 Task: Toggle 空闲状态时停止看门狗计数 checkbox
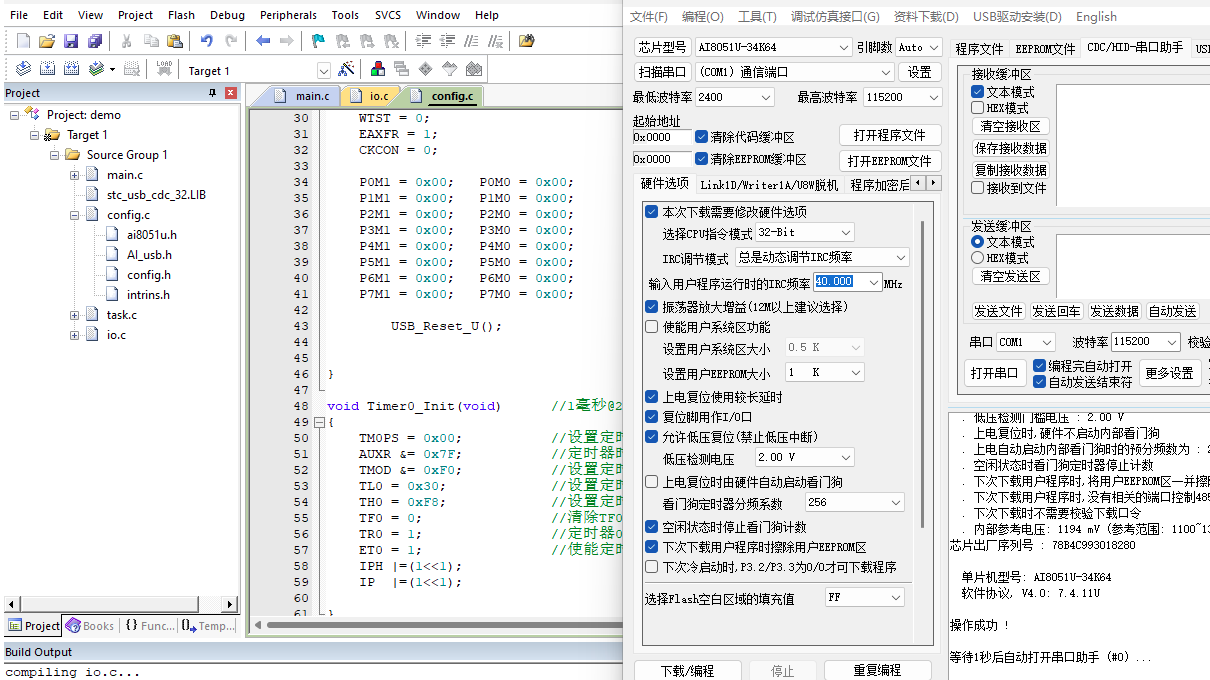[652, 527]
